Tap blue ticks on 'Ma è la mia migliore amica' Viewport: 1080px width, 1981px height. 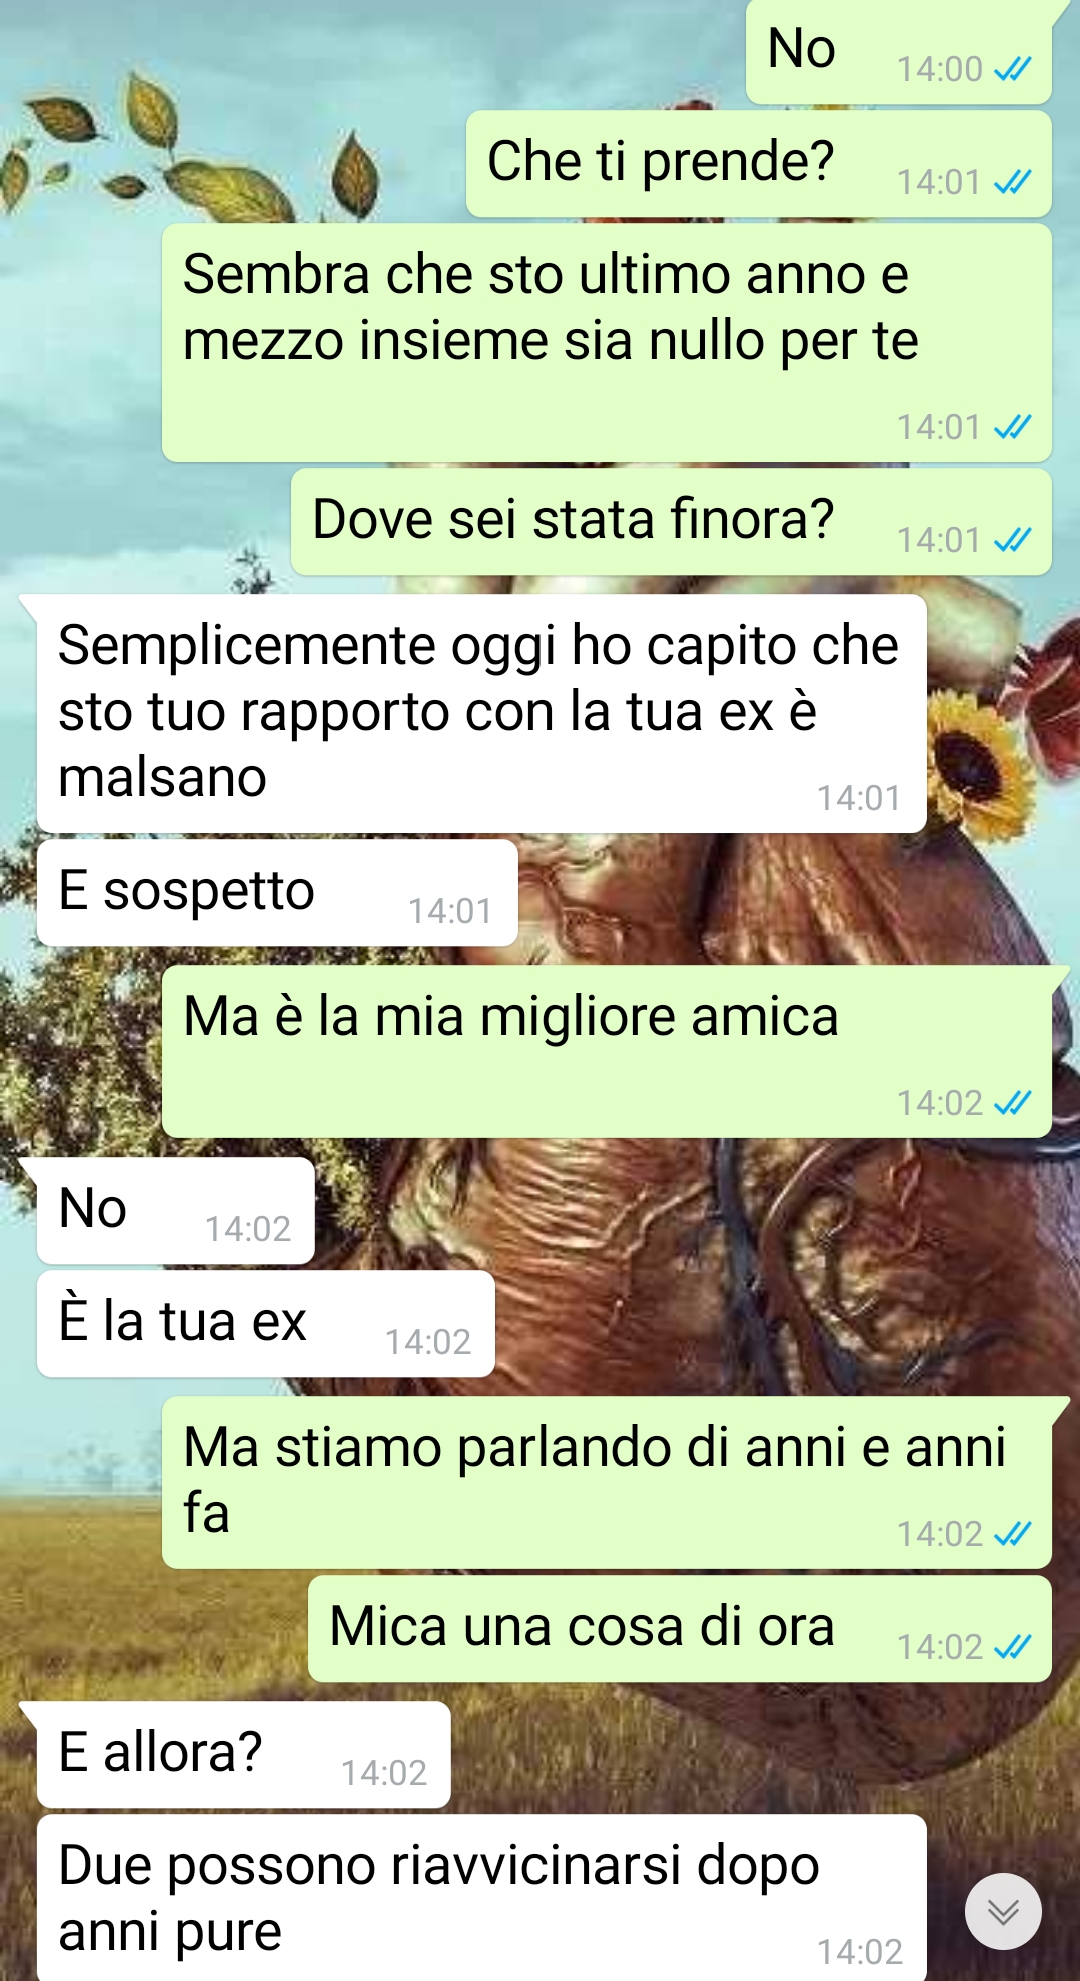tap(1013, 1103)
